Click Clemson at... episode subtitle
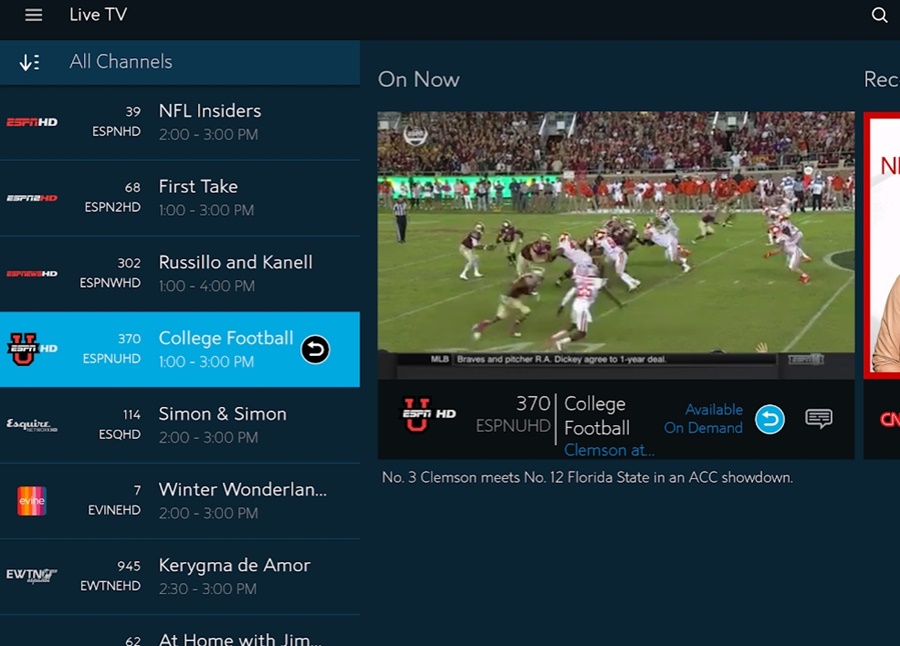This screenshot has width=900, height=646. click(609, 451)
